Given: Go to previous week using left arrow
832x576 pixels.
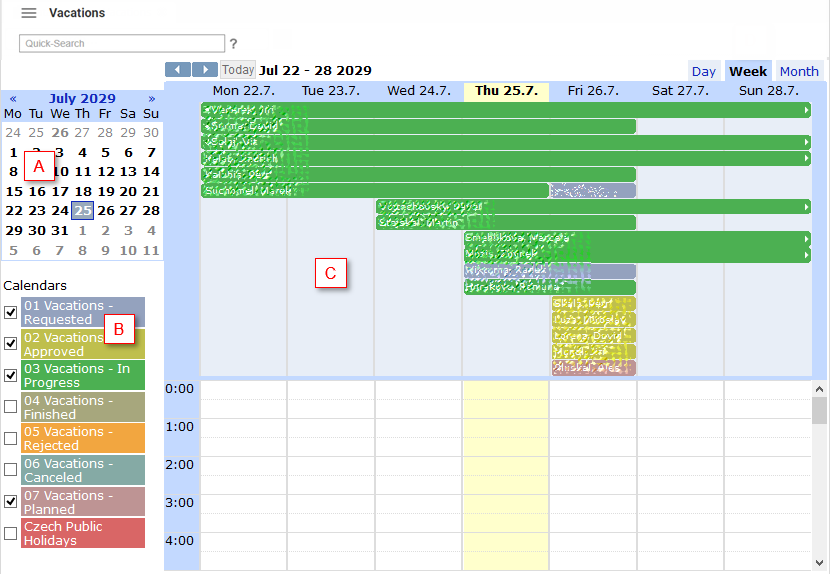Looking at the screenshot, I should point(178,69).
